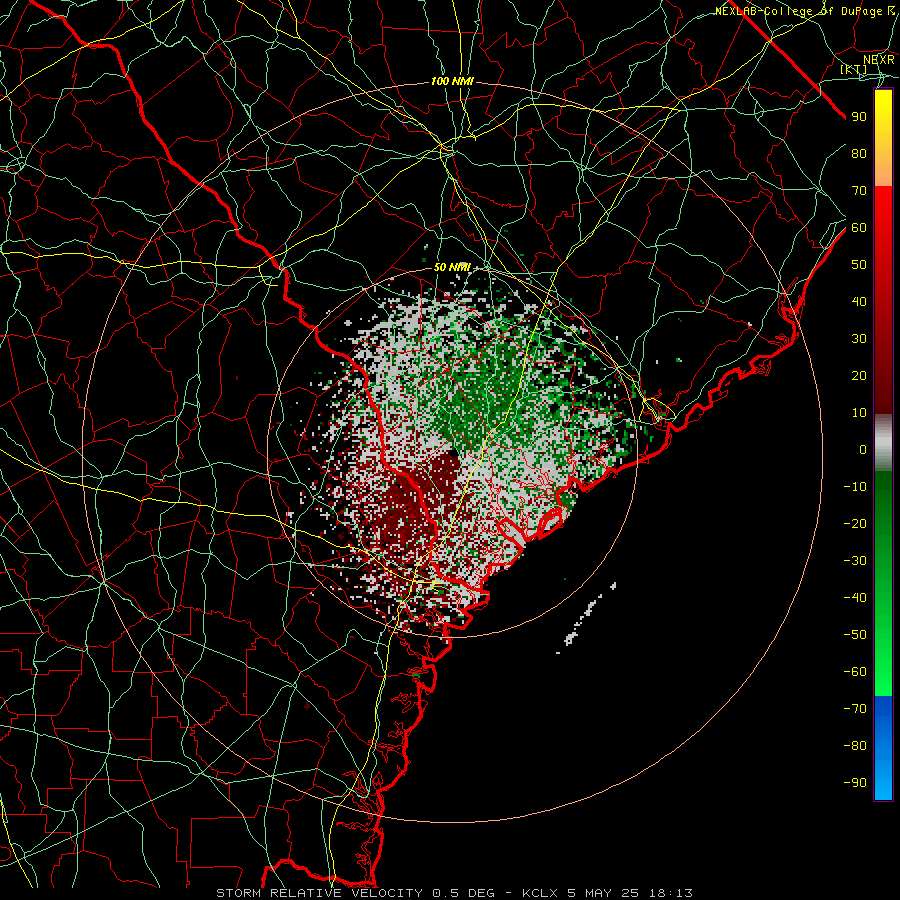900x900 pixels.
Task: Select the 30 value on the velocity scale
Action: coord(859,339)
